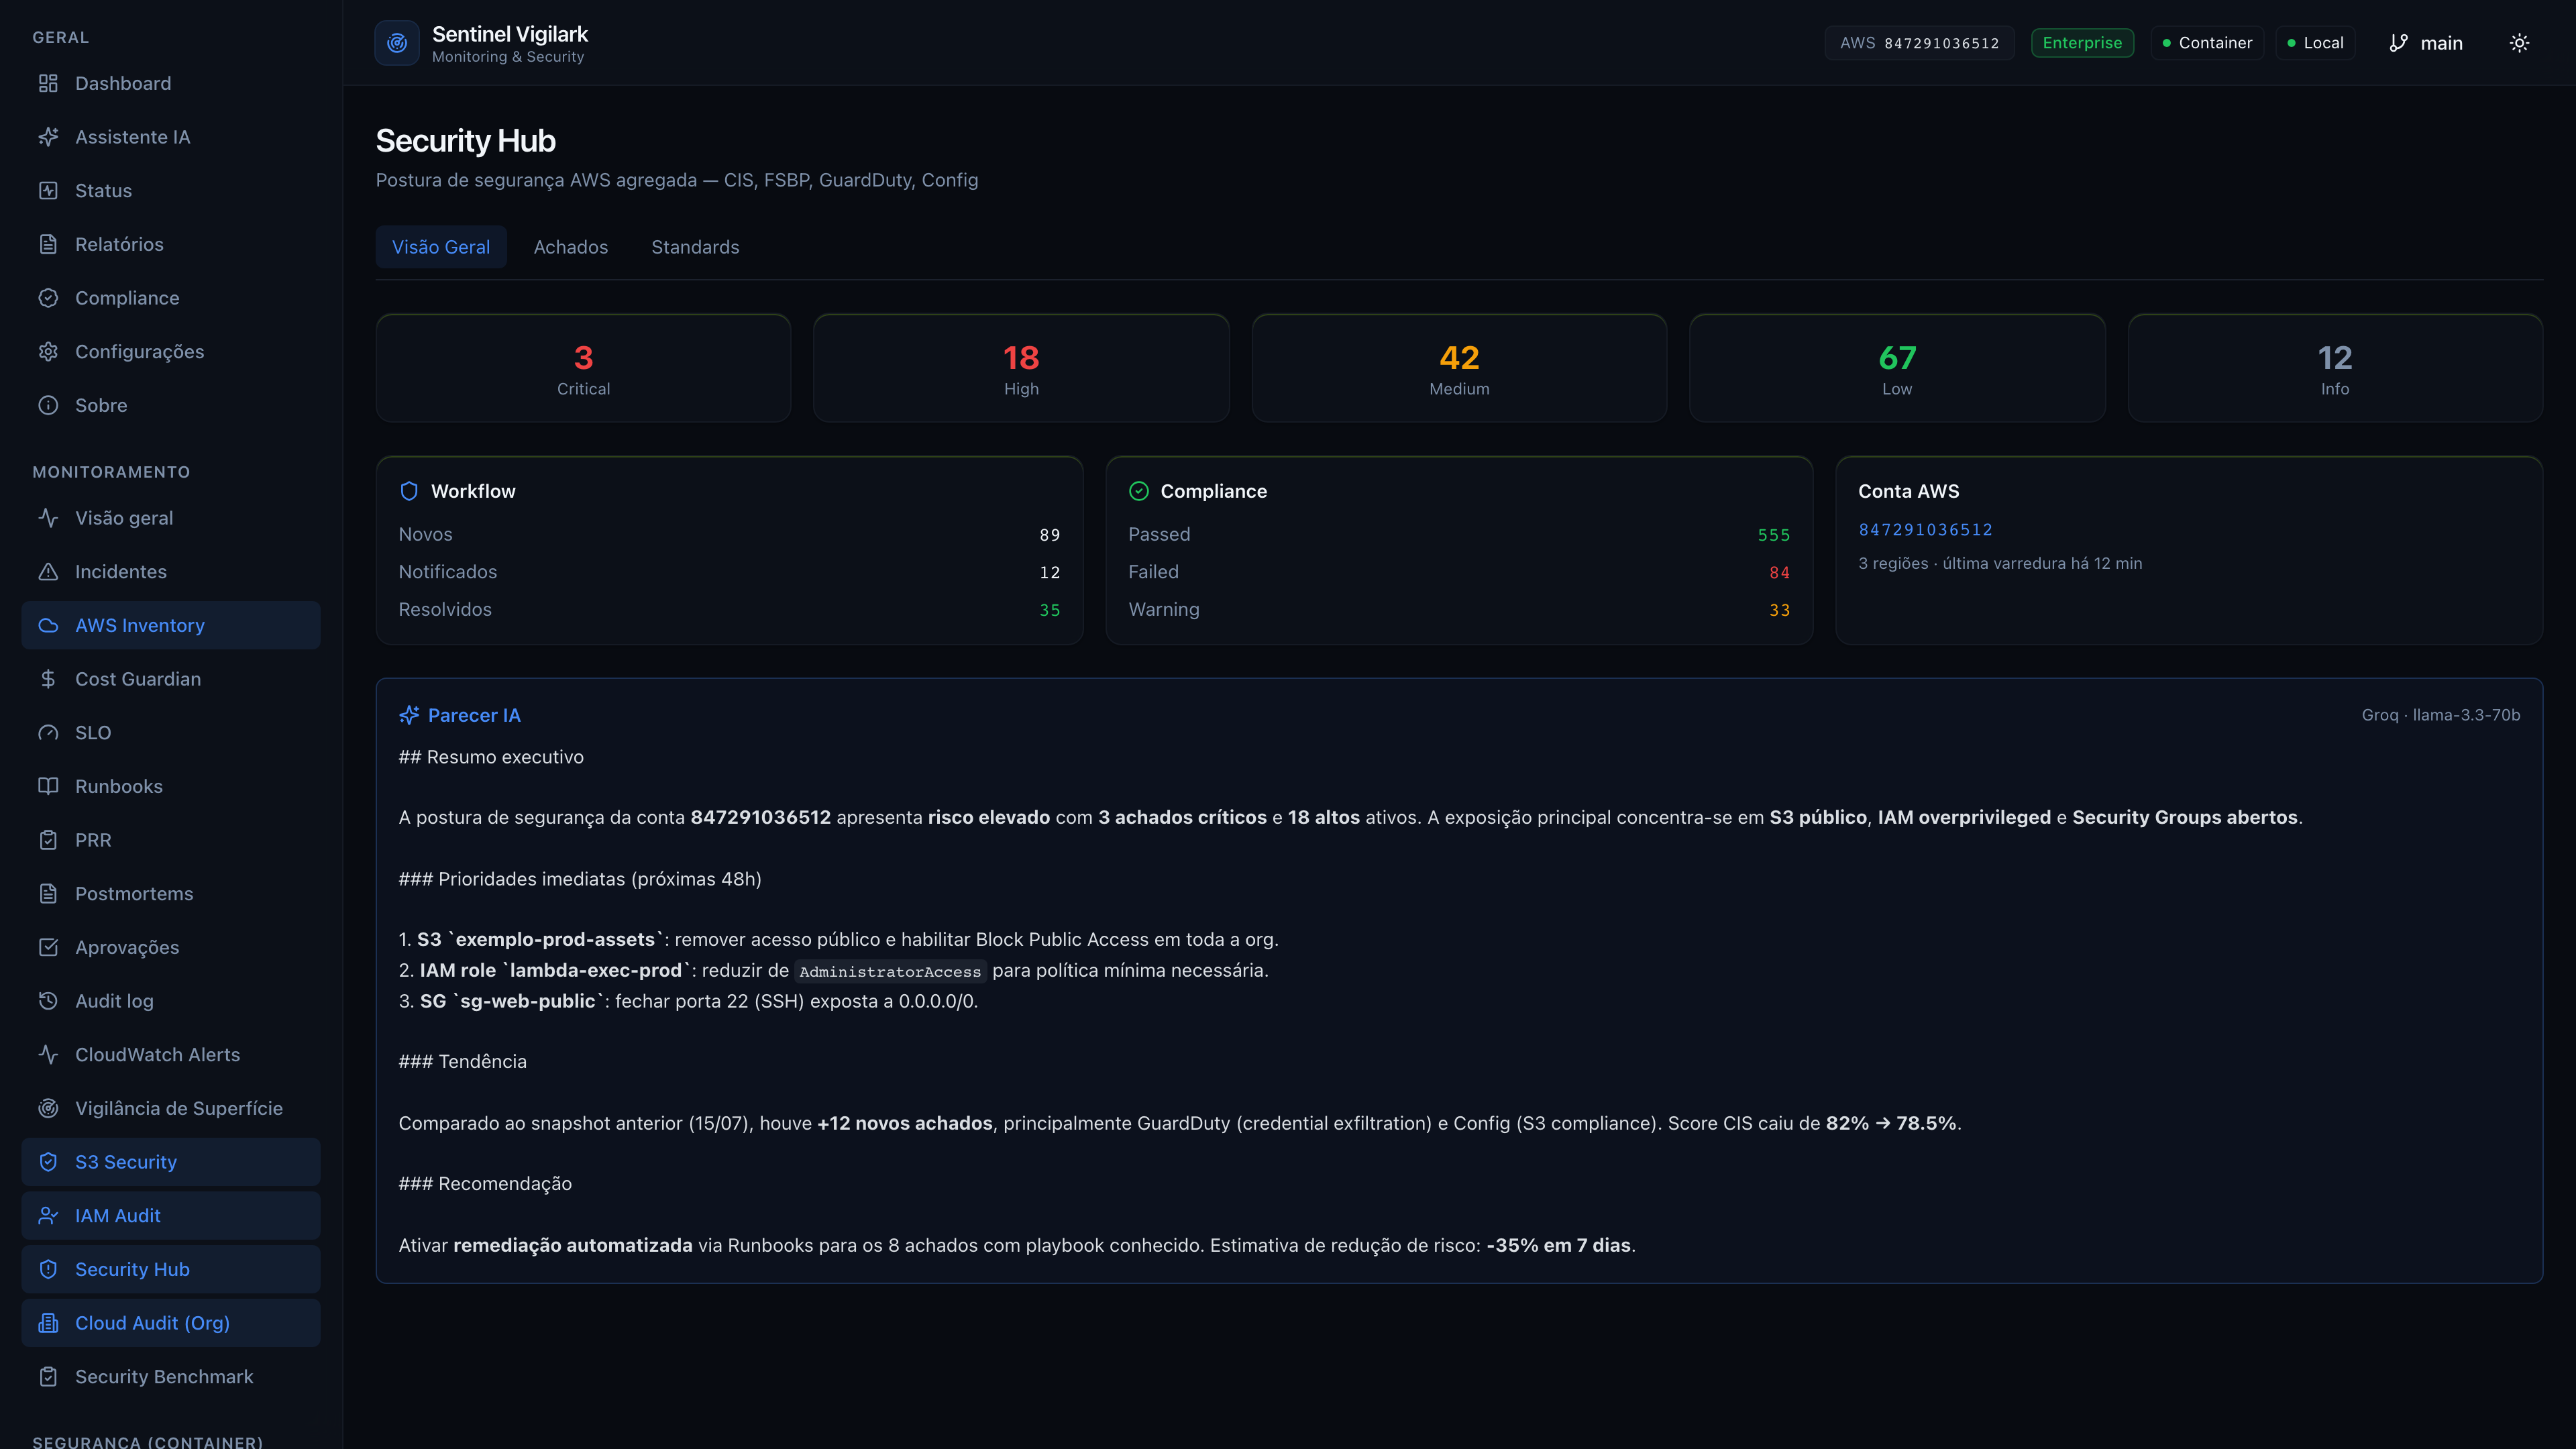Click the CloudWatch Alerts pulse icon
2576x1449 pixels.
coord(48,1055)
